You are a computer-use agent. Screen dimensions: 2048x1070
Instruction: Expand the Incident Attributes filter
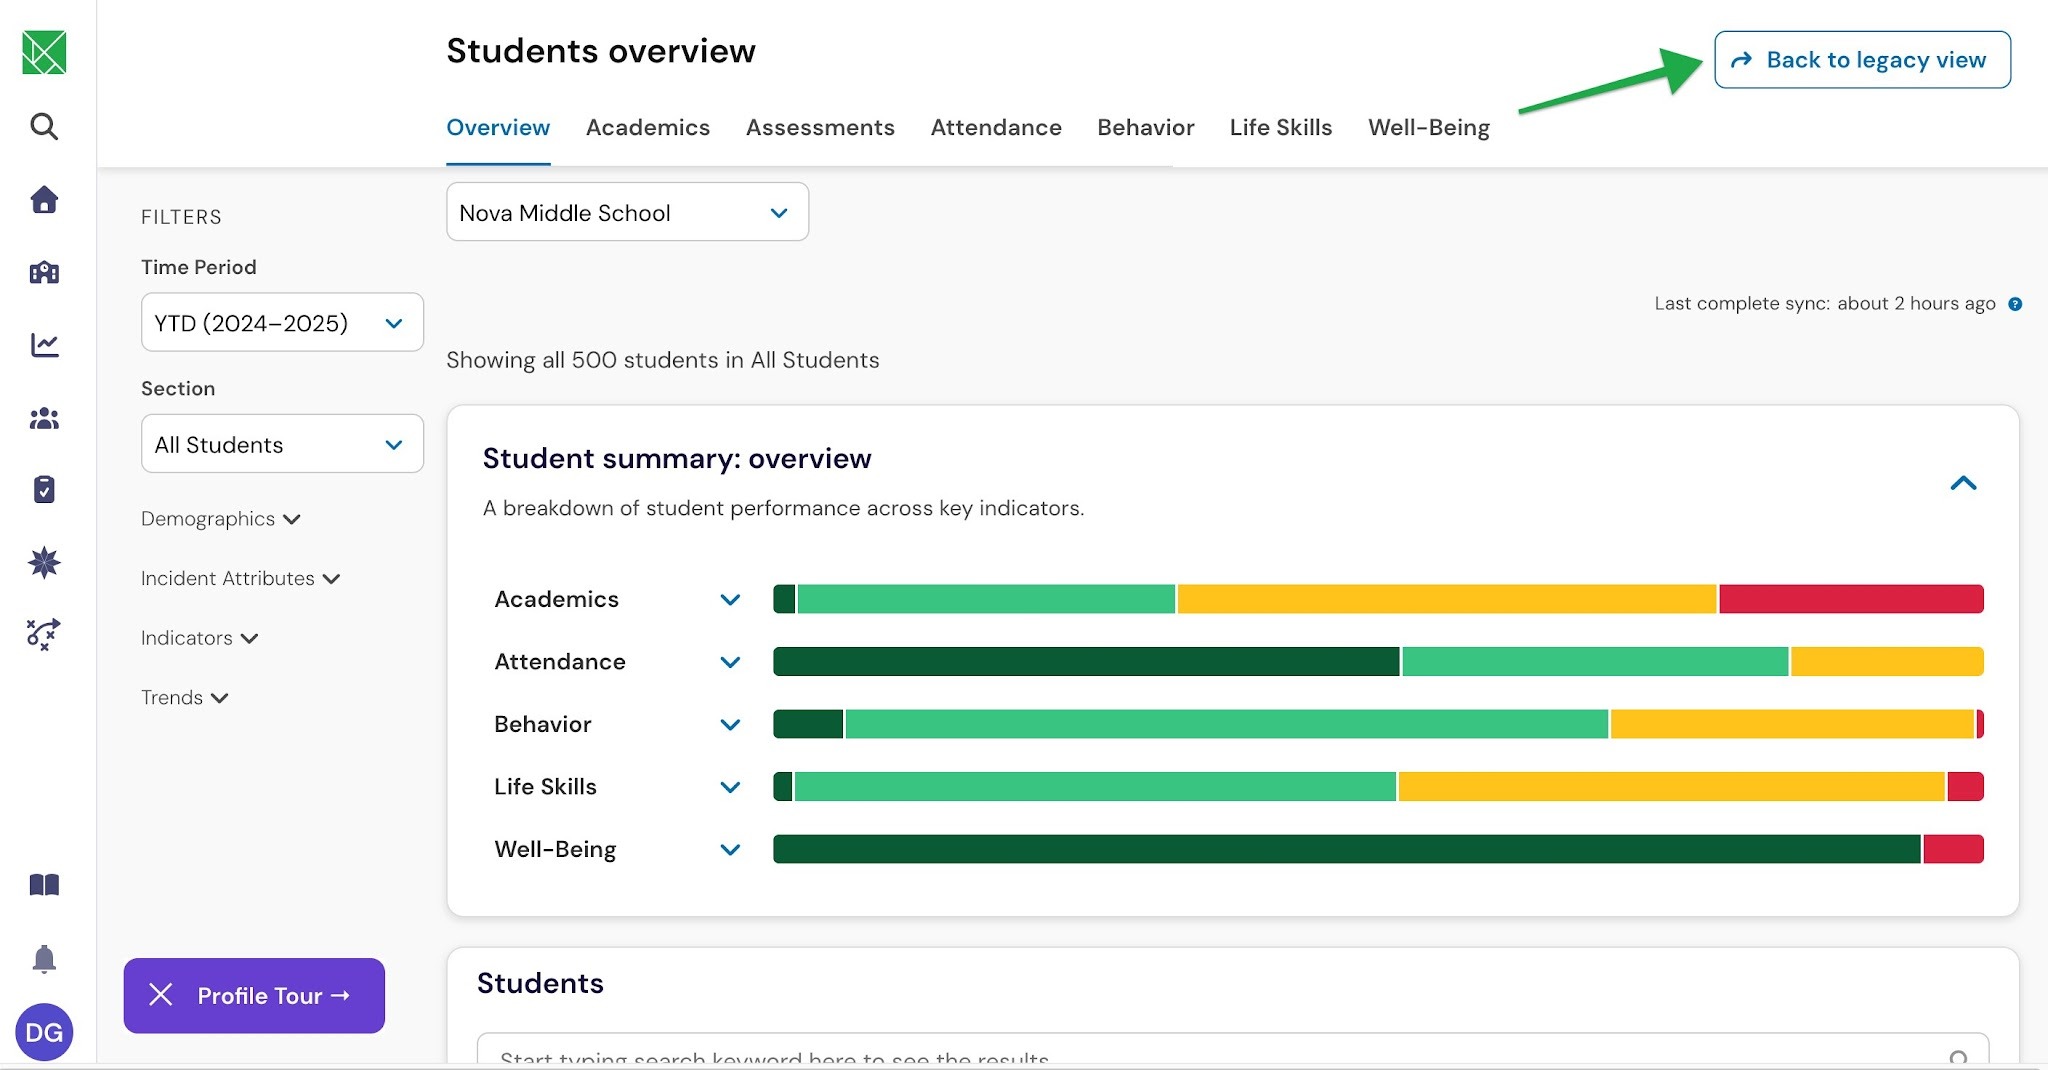241,579
